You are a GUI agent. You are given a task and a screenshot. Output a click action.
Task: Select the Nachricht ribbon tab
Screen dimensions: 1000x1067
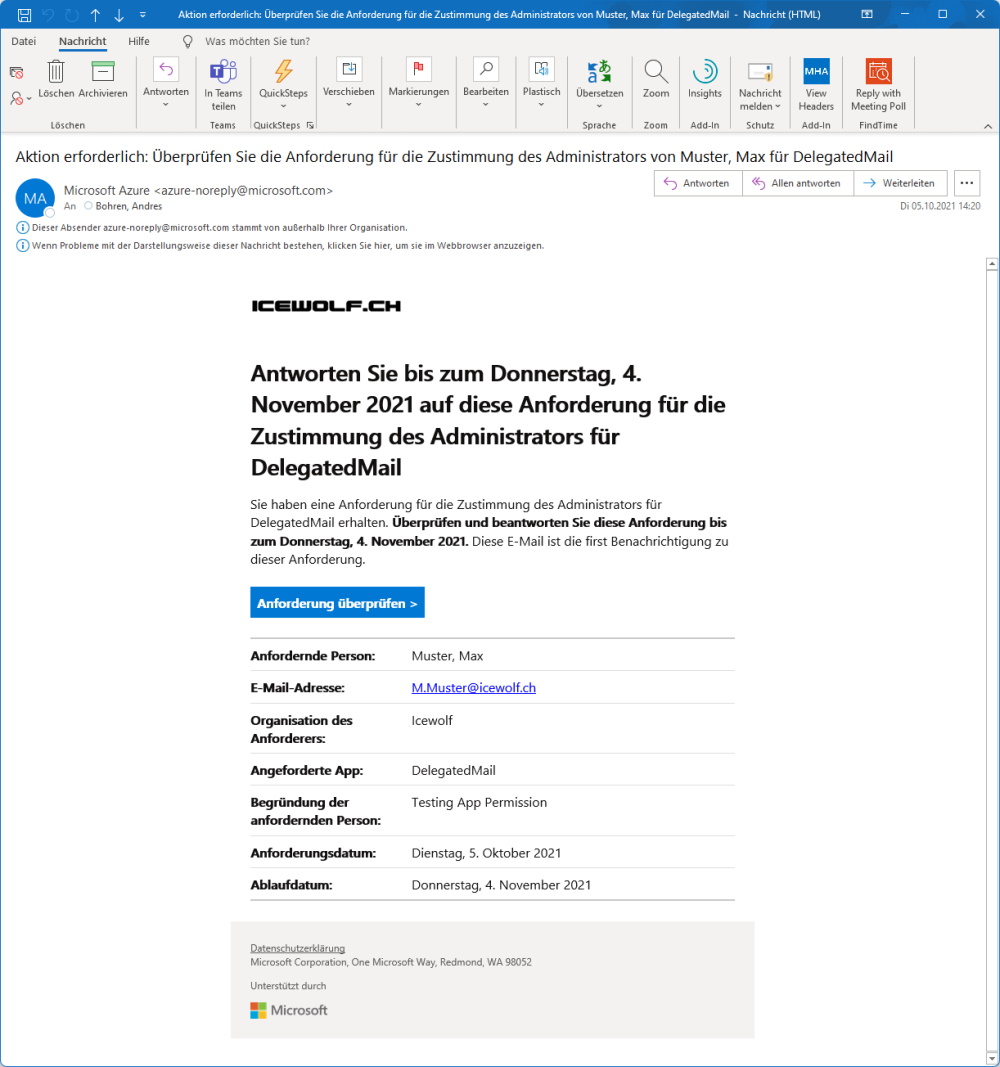[82, 42]
